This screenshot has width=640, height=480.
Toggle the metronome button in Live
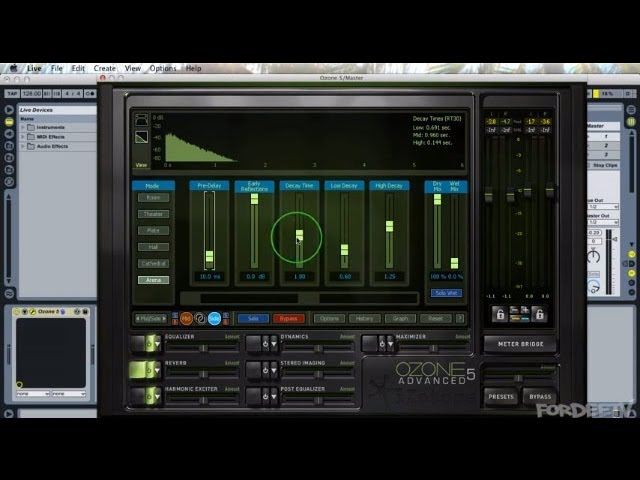tap(90, 93)
